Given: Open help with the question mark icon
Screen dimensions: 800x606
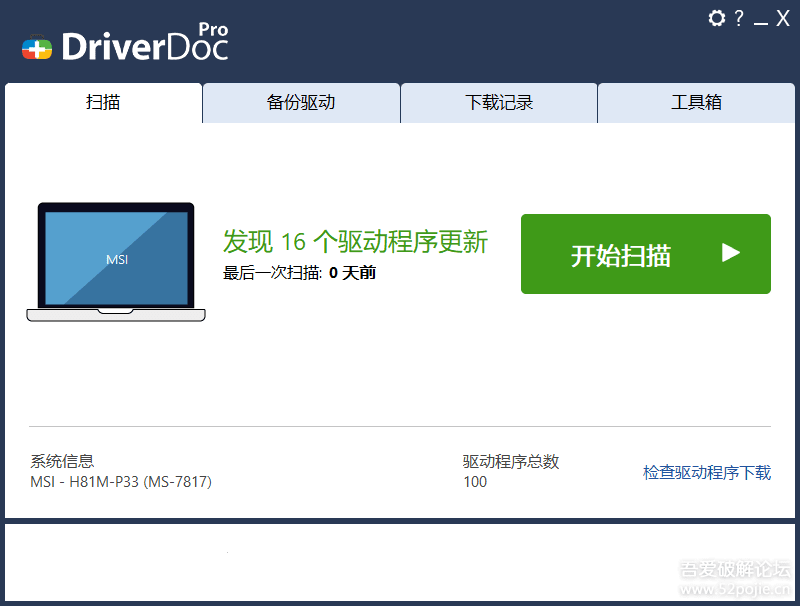Looking at the screenshot, I should point(739,18).
